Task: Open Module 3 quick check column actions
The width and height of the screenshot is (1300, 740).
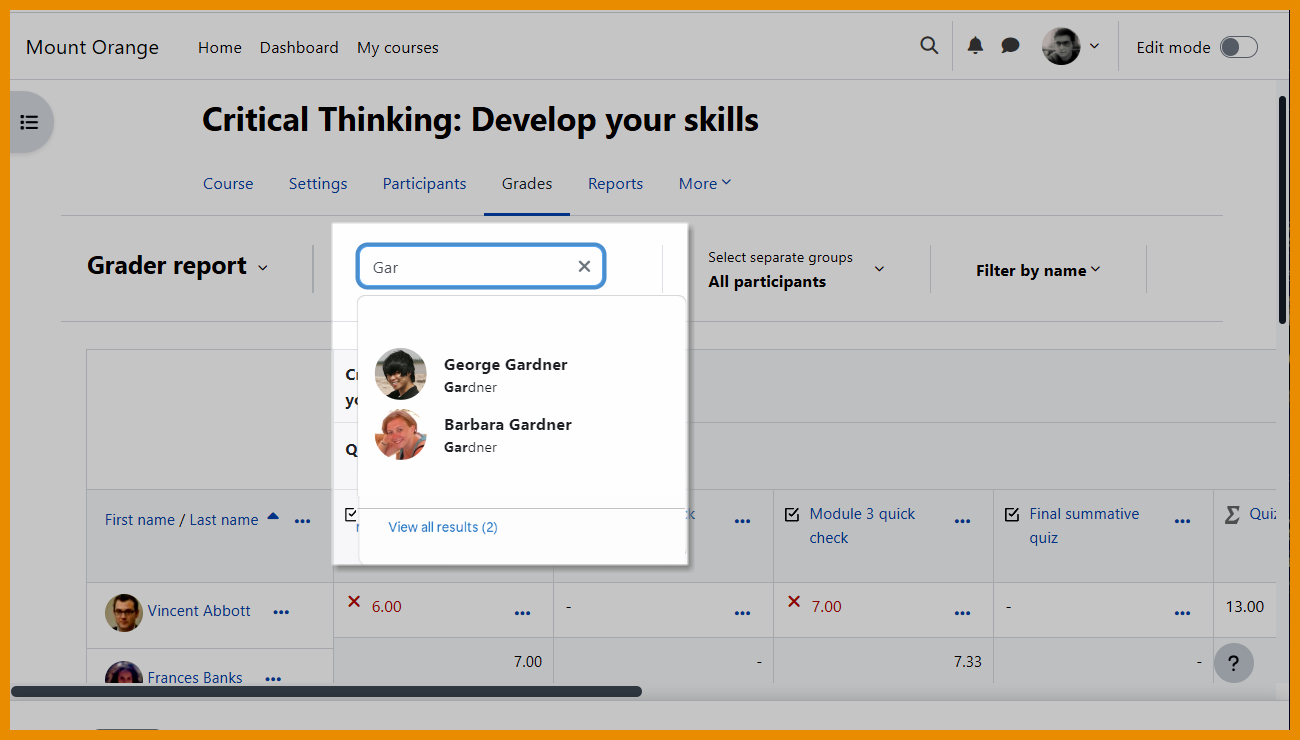Action: click(x=962, y=521)
